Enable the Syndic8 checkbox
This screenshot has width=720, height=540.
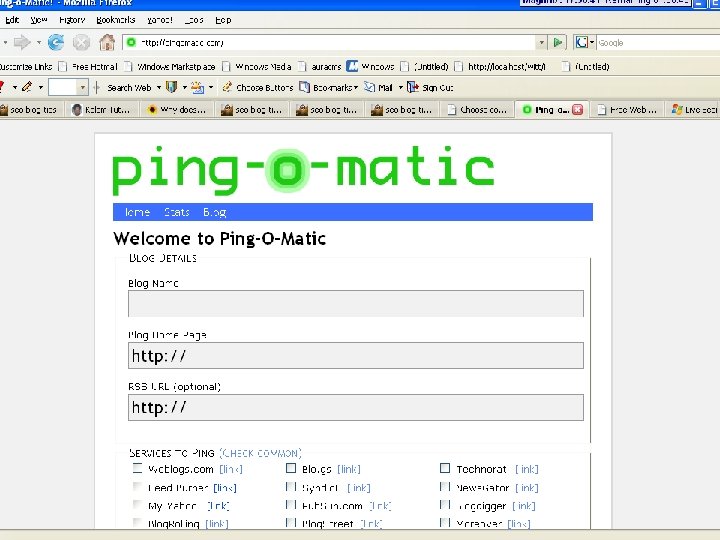click(291, 486)
